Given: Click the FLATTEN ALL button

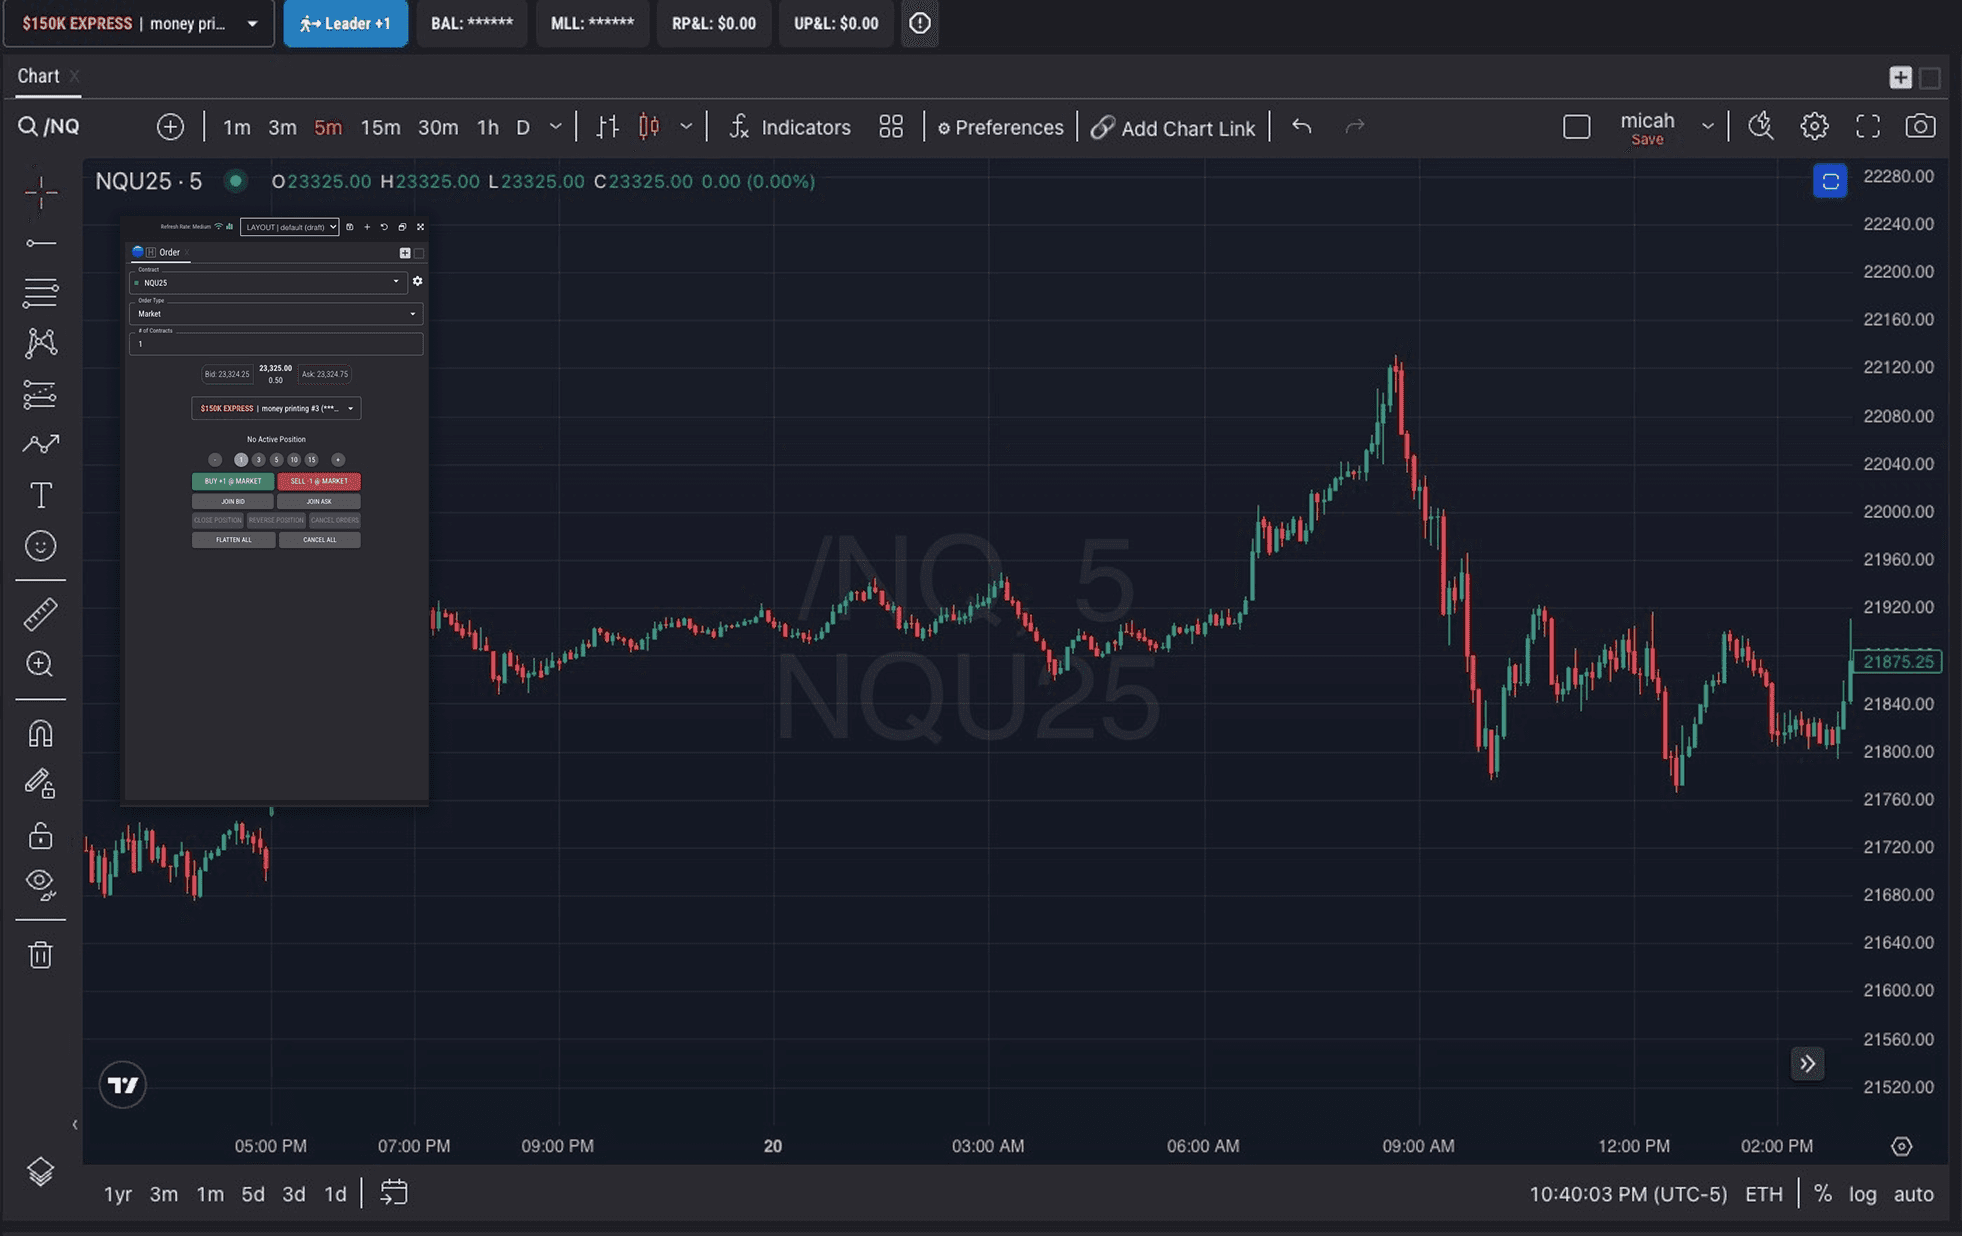Looking at the screenshot, I should [233, 539].
